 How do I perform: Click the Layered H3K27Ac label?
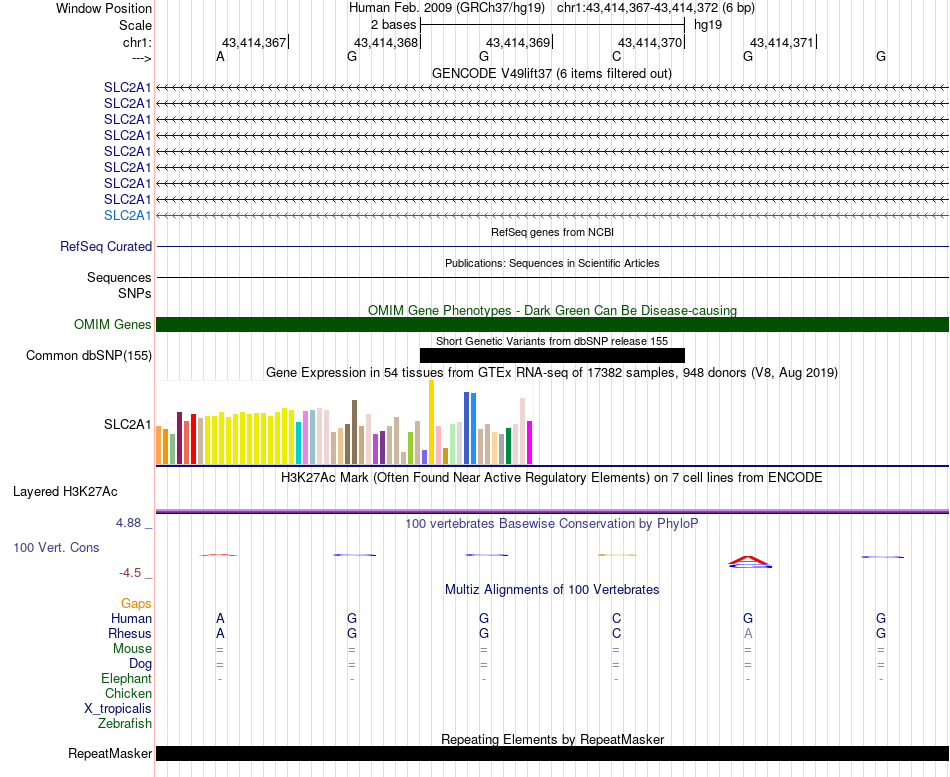(65, 492)
